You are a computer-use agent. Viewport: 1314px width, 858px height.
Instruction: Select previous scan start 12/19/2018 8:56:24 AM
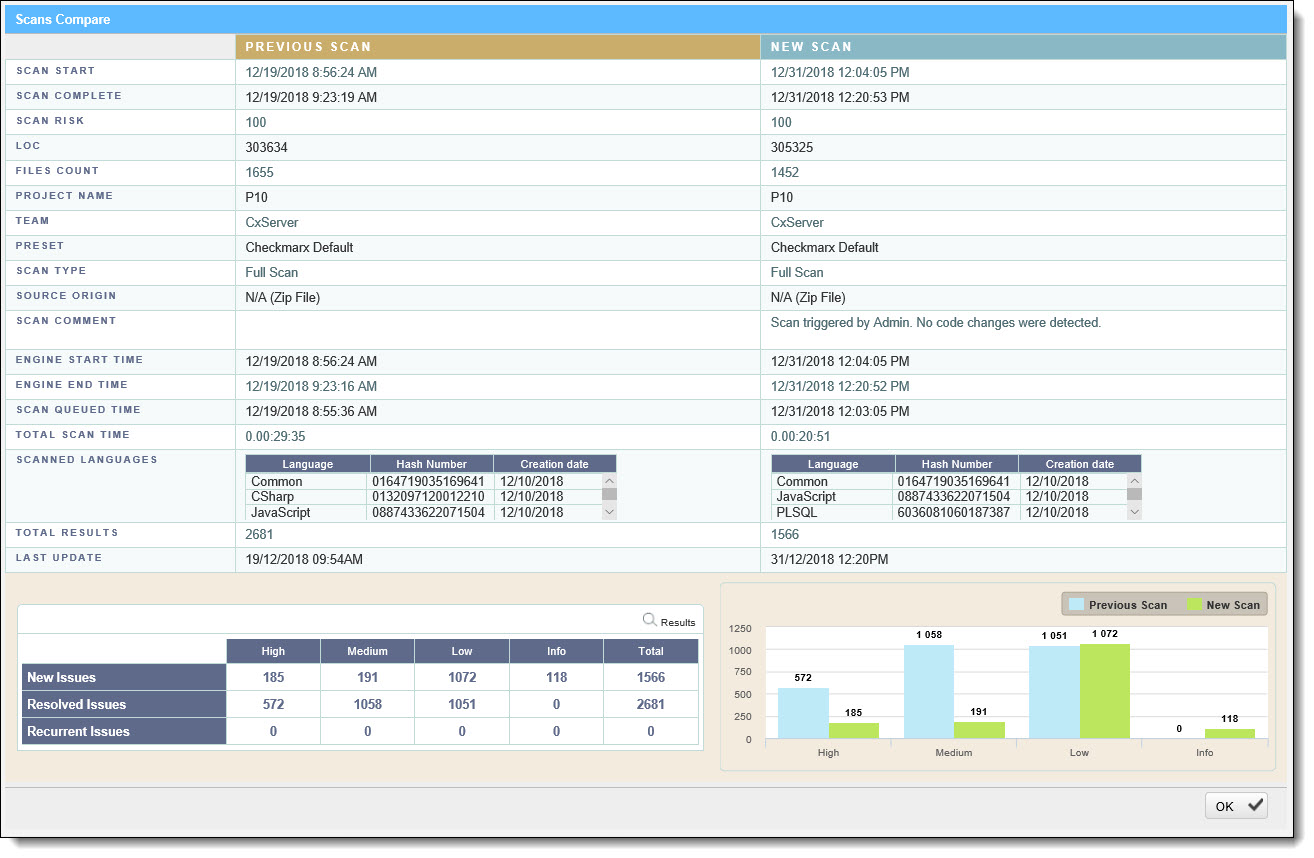click(x=312, y=72)
